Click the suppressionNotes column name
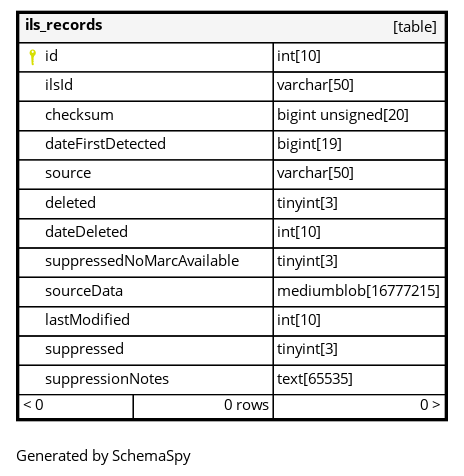 coord(107,379)
